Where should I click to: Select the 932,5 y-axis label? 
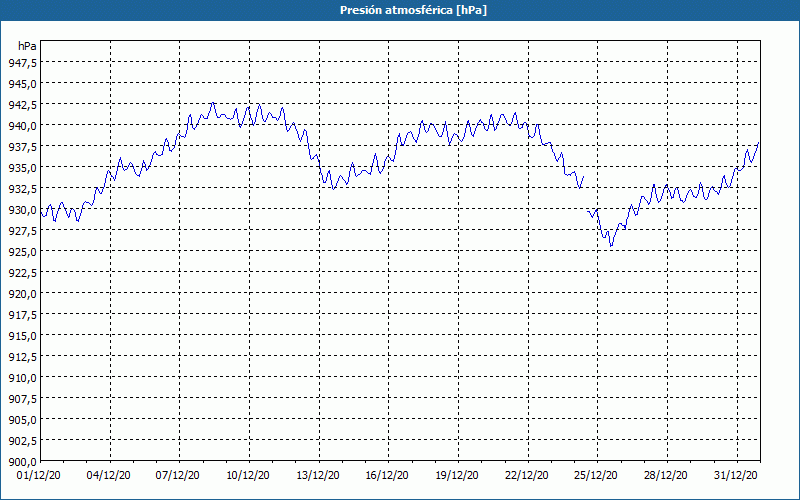pyautogui.click(x=22, y=188)
